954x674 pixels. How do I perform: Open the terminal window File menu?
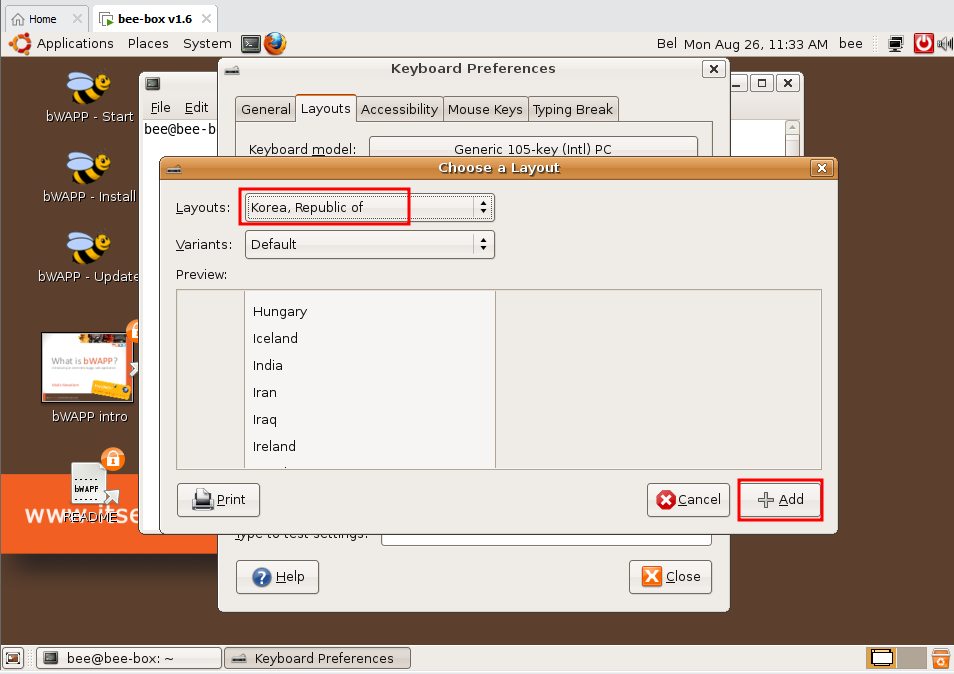(x=160, y=108)
